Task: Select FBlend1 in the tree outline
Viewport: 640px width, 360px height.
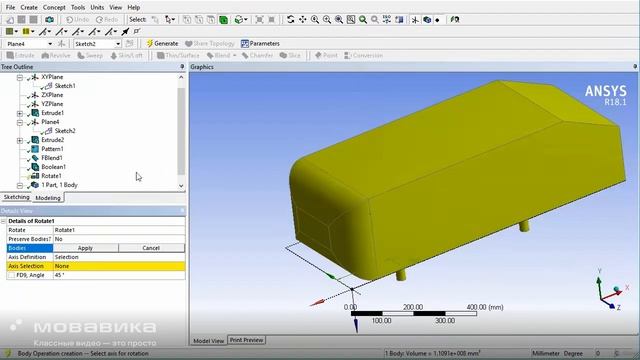Action: 52,158
